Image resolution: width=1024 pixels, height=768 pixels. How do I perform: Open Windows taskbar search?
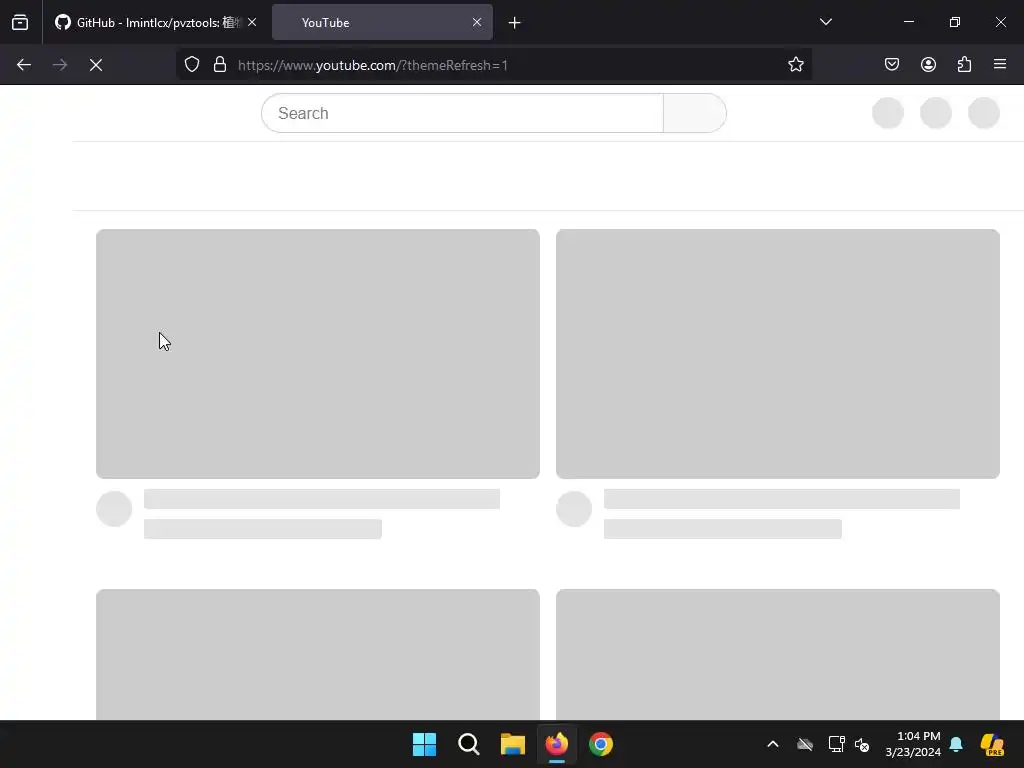[469, 744]
